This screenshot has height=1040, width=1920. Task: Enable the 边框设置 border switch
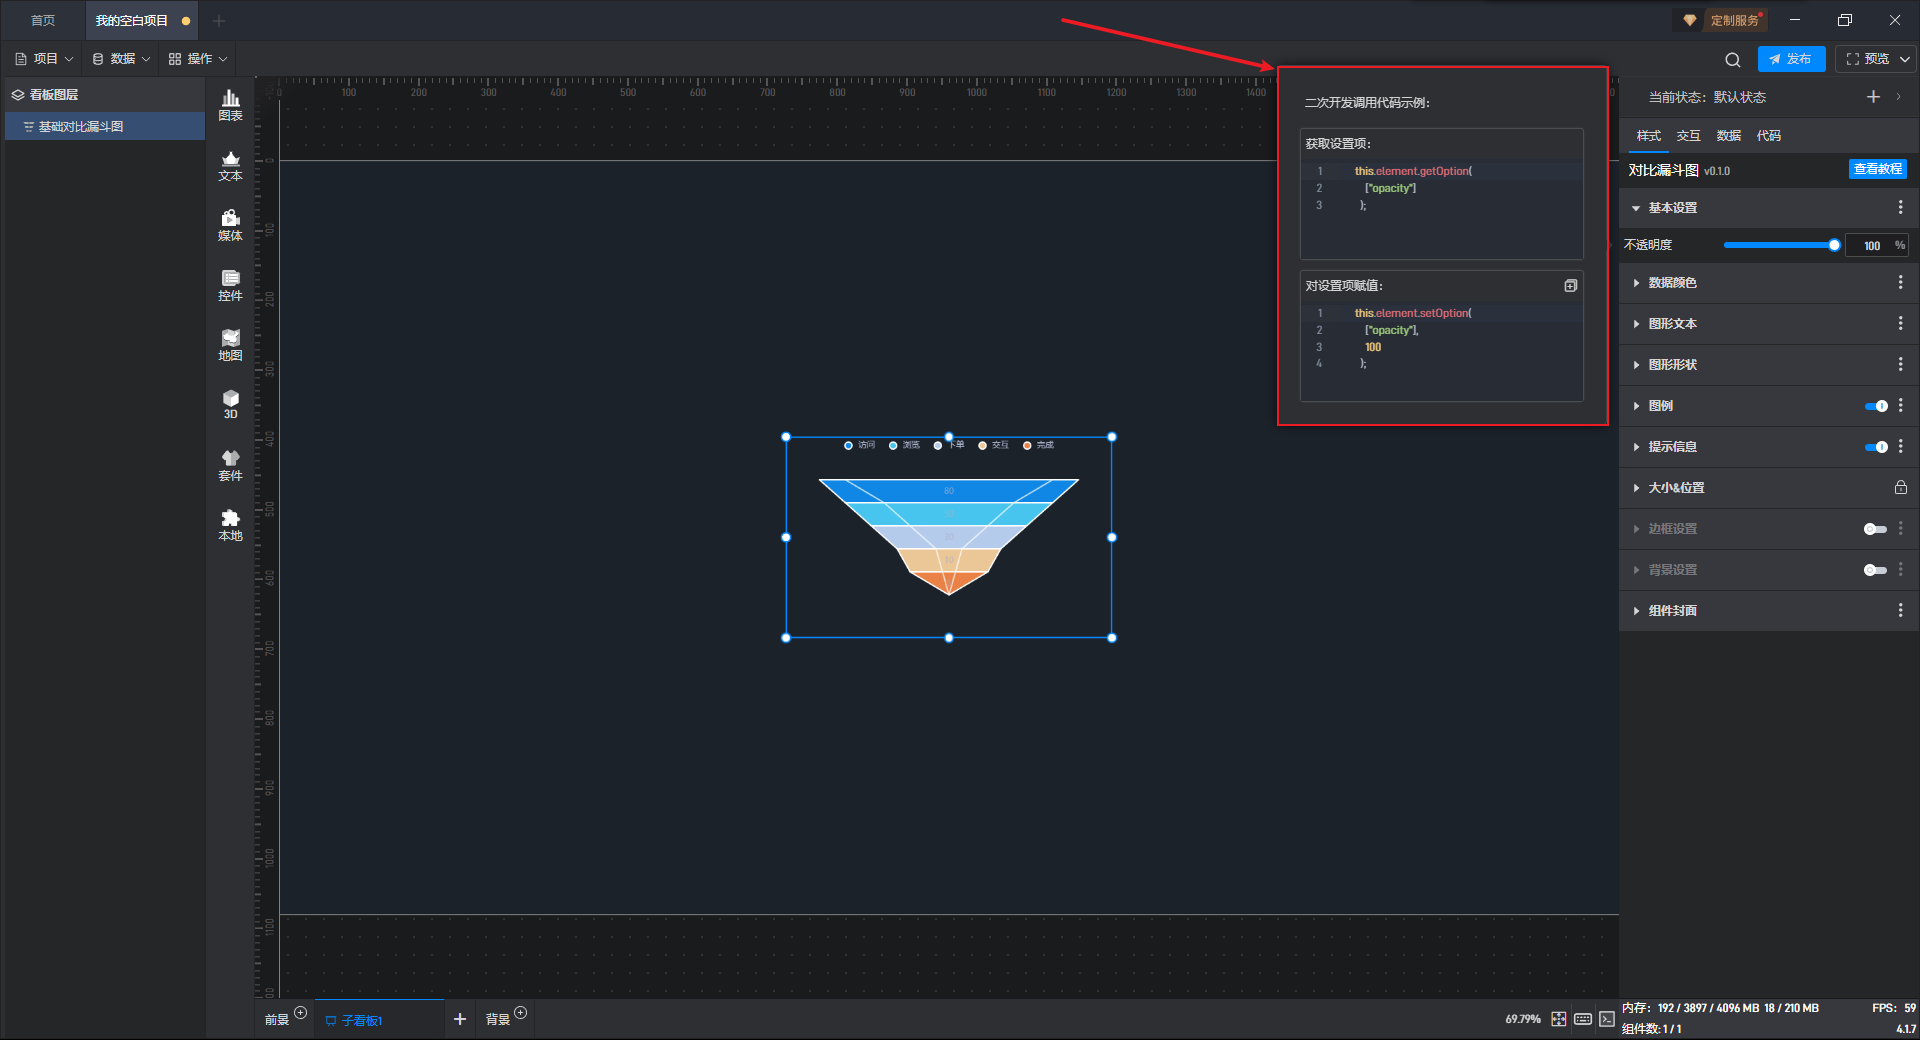[1875, 529]
